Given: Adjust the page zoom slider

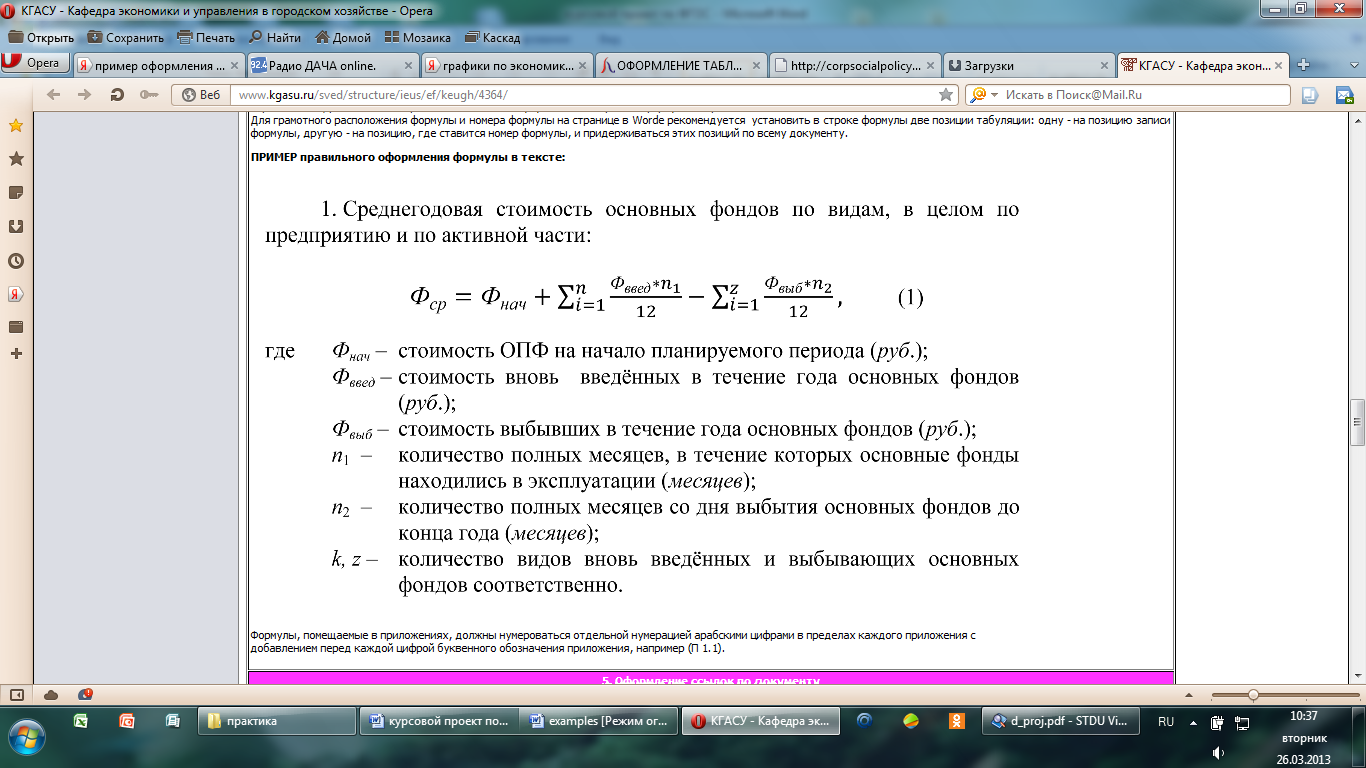Looking at the screenshot, I should click(1253, 695).
